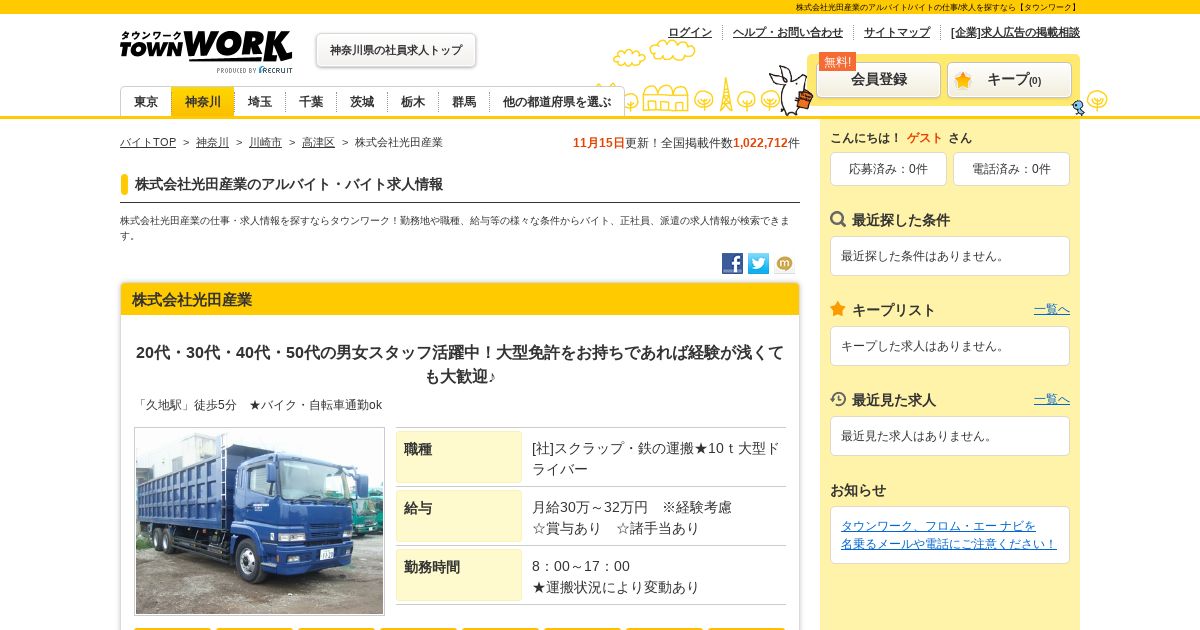Select 栃木 region tab

click(x=413, y=102)
